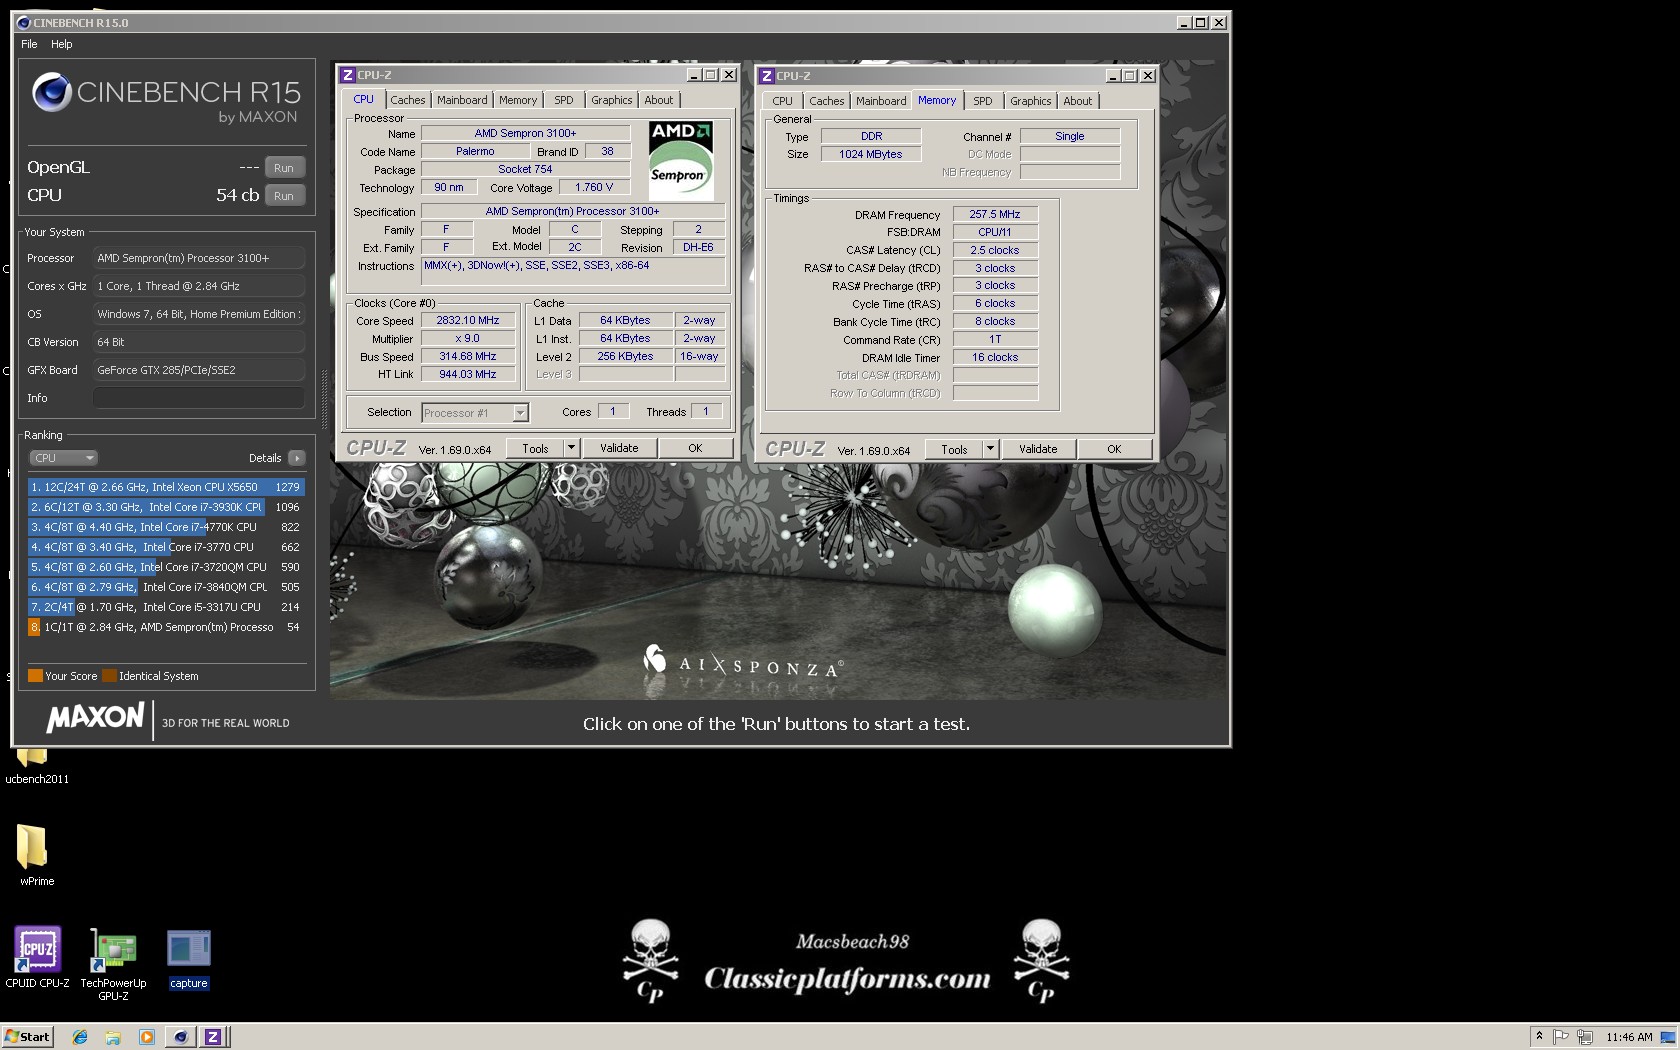Run the OpenGL benchmark
1680x1050 pixels.
point(284,168)
